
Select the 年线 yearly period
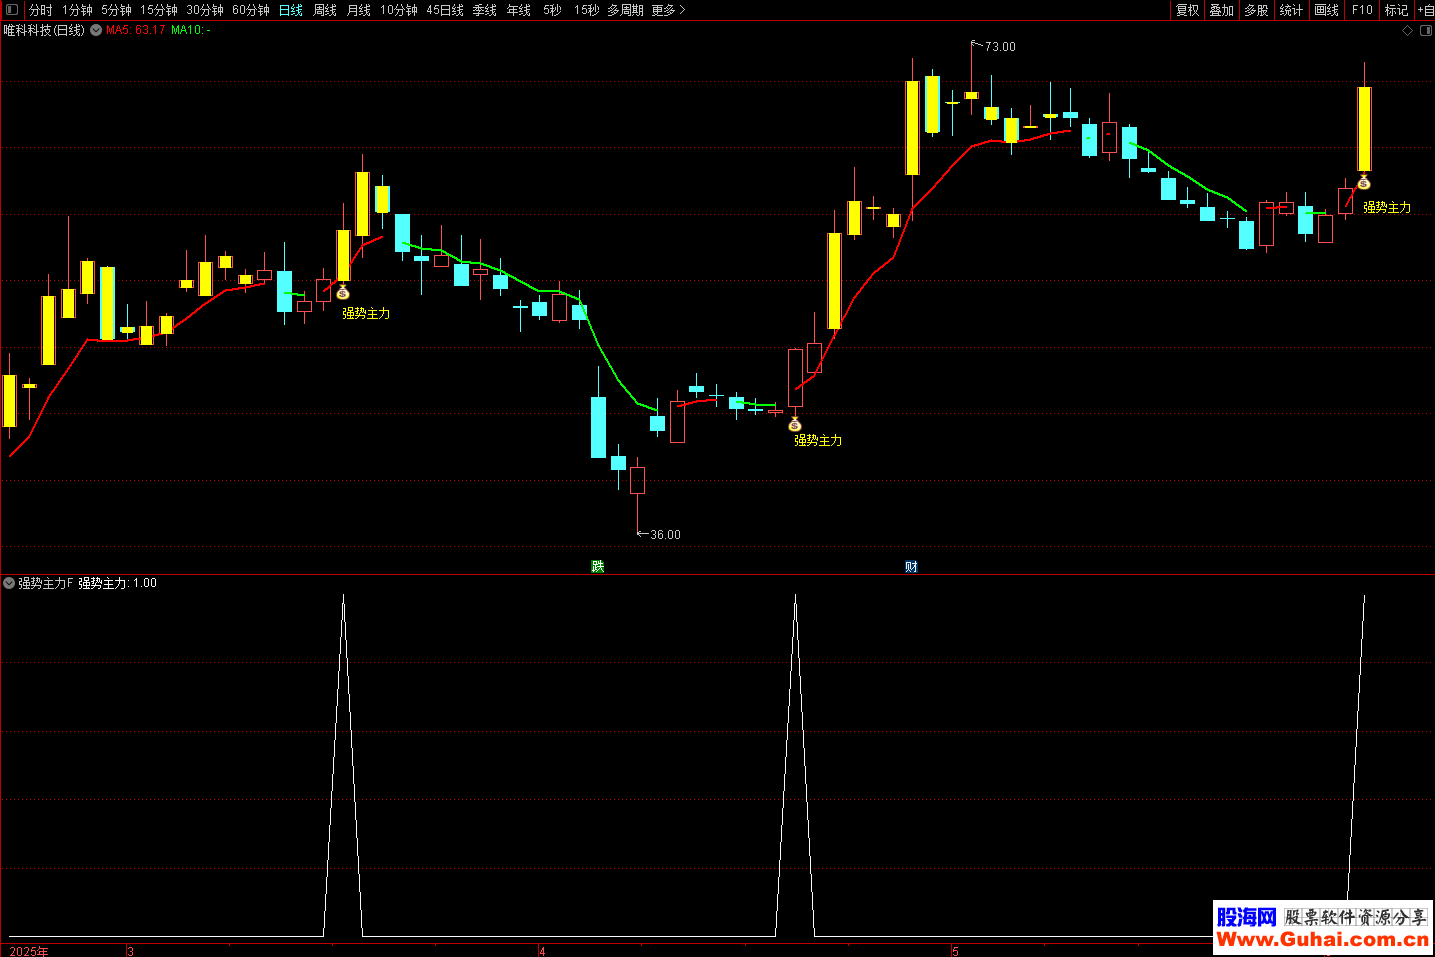click(x=519, y=10)
